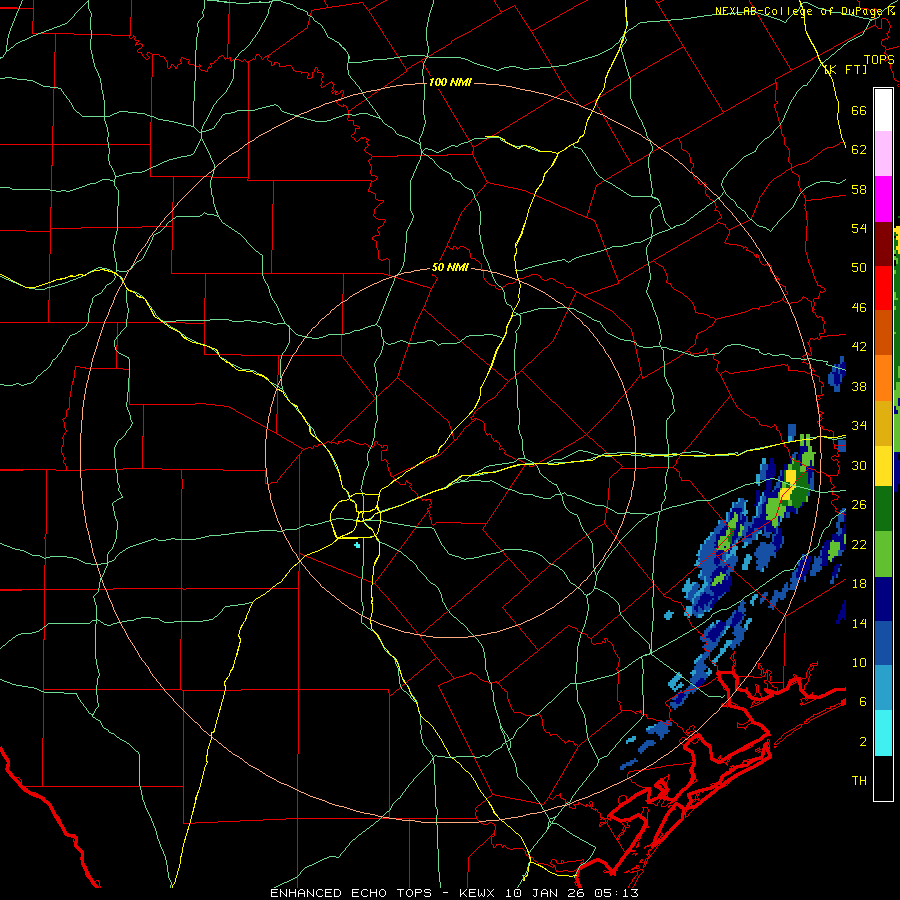This screenshot has width=900, height=900.
Task: Click the 05:13 timestamp in caption
Action: [618, 893]
